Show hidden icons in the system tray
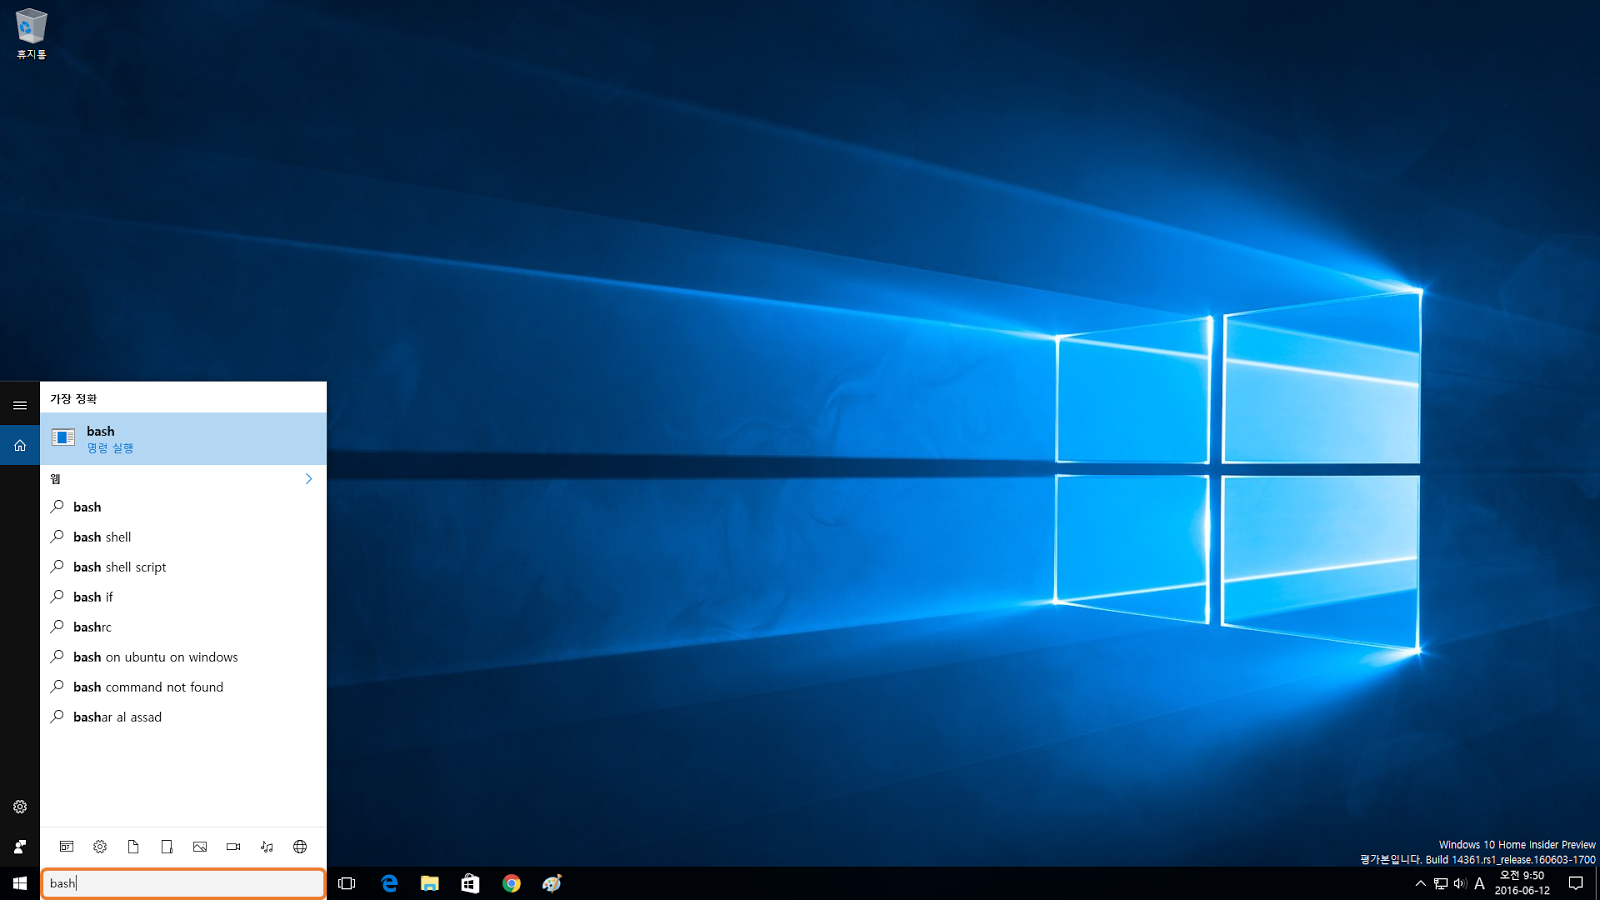This screenshot has height=900, width=1600. coord(1420,883)
